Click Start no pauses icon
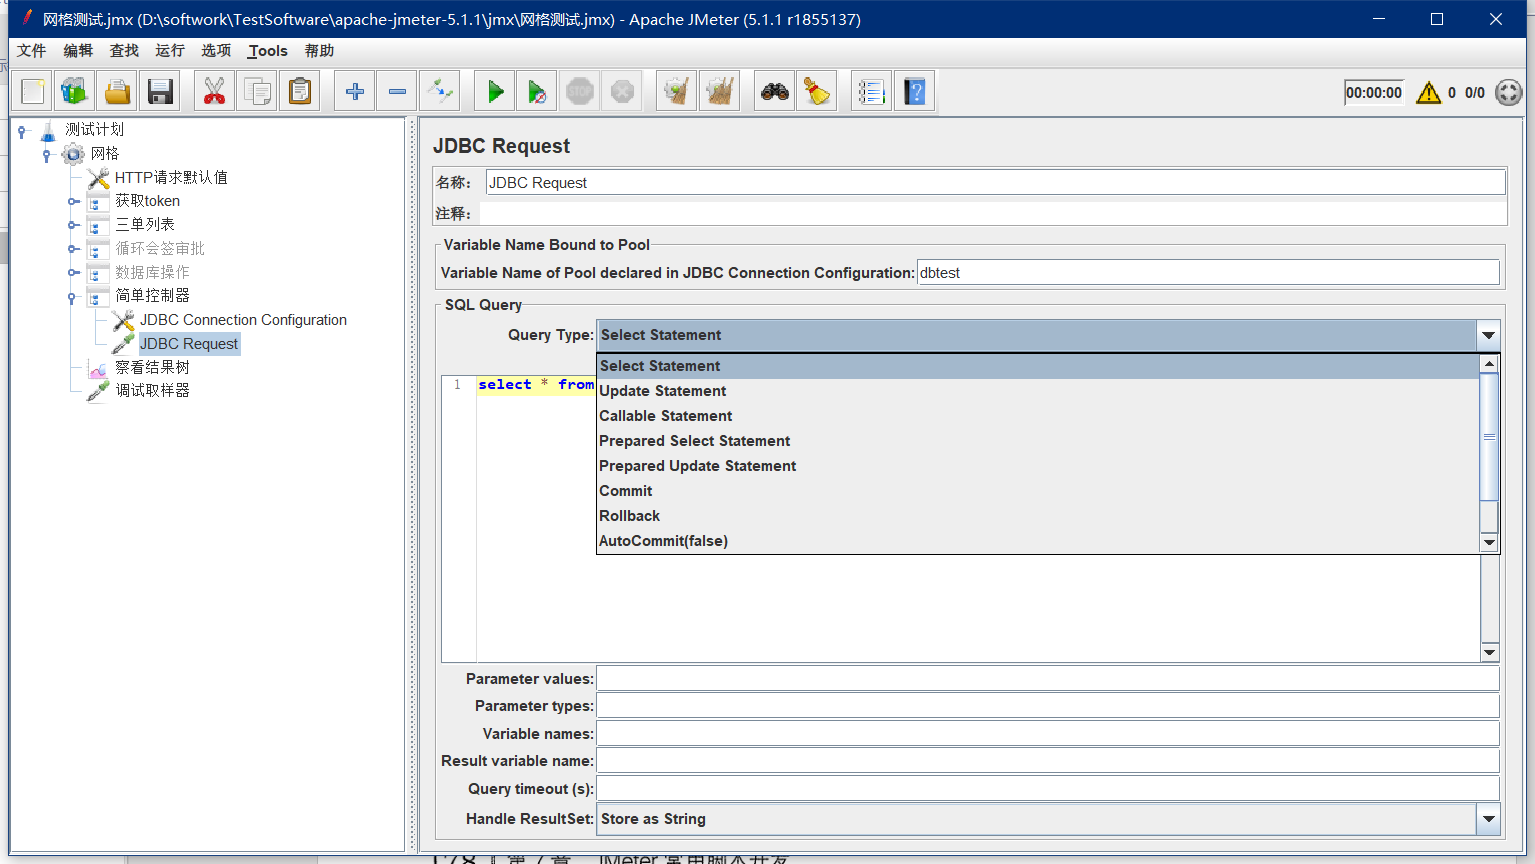The width and height of the screenshot is (1535, 864). pyautogui.click(x=537, y=92)
